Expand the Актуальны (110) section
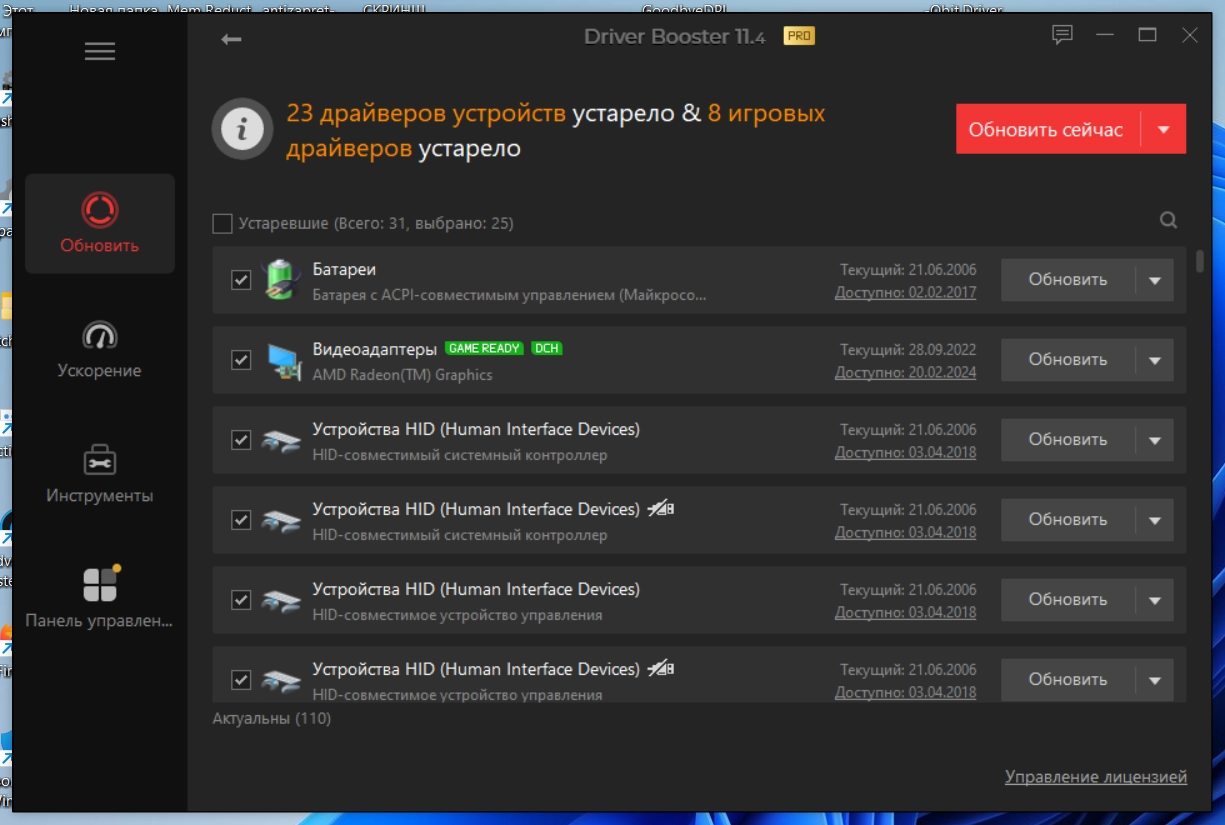The width and height of the screenshot is (1225, 825). 272,718
